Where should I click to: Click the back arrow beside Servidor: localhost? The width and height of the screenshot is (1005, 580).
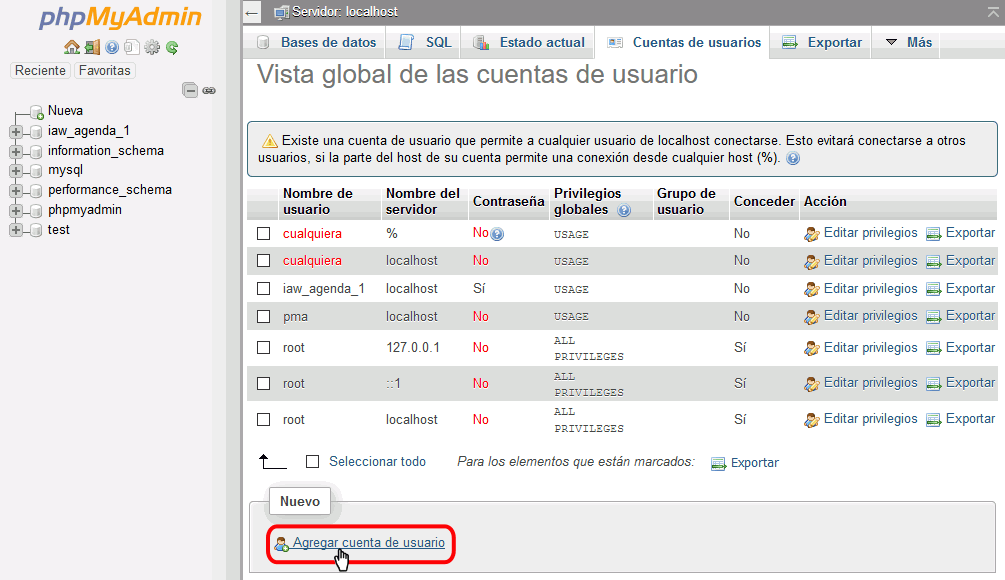click(x=252, y=12)
